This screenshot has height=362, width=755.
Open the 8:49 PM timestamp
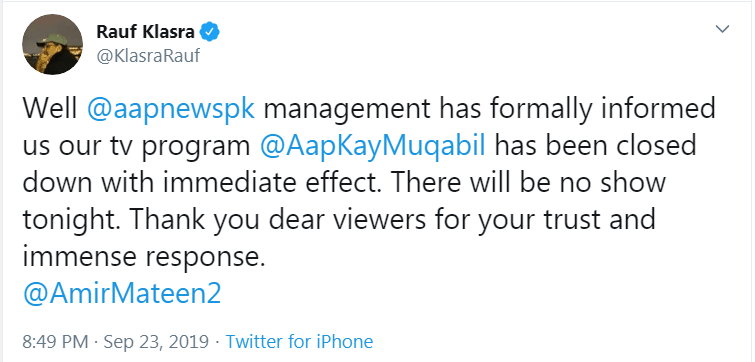tap(55, 342)
